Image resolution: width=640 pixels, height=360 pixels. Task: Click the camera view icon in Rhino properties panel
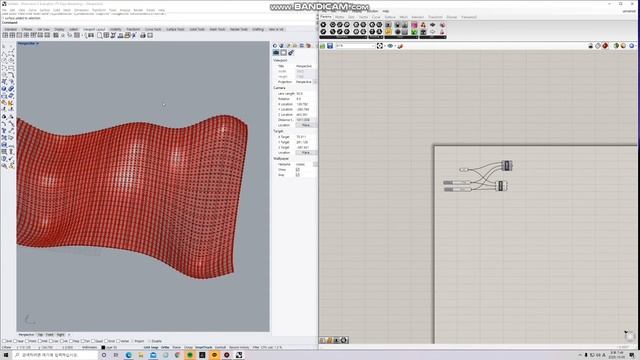(x=276, y=53)
